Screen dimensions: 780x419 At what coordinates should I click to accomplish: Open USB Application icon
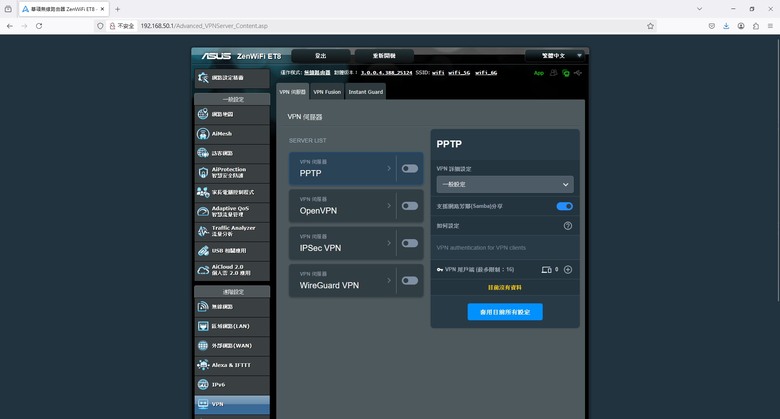pyautogui.click(x=203, y=250)
